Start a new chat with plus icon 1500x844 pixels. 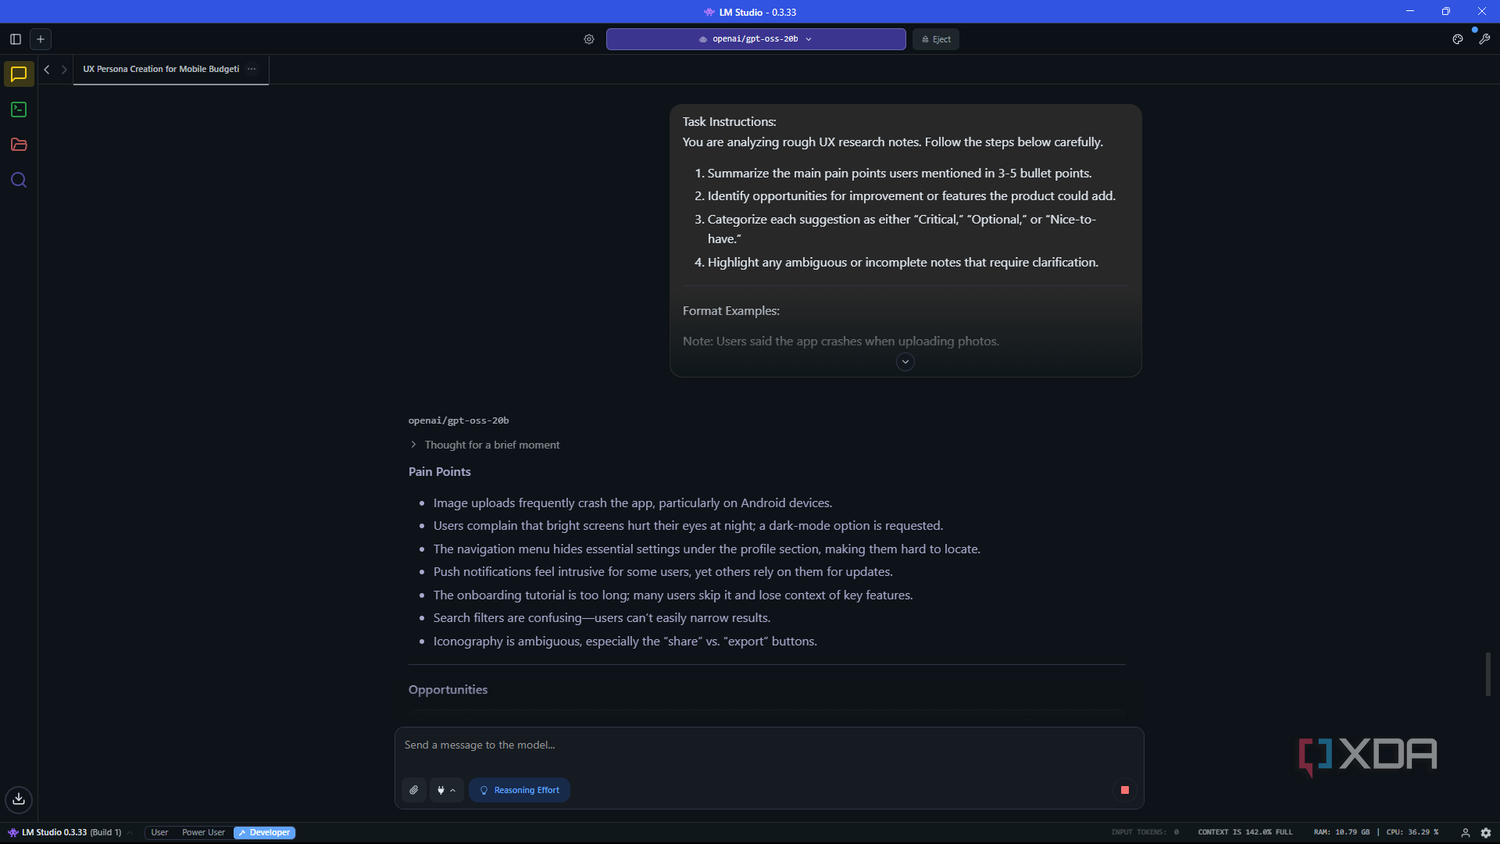[41, 39]
